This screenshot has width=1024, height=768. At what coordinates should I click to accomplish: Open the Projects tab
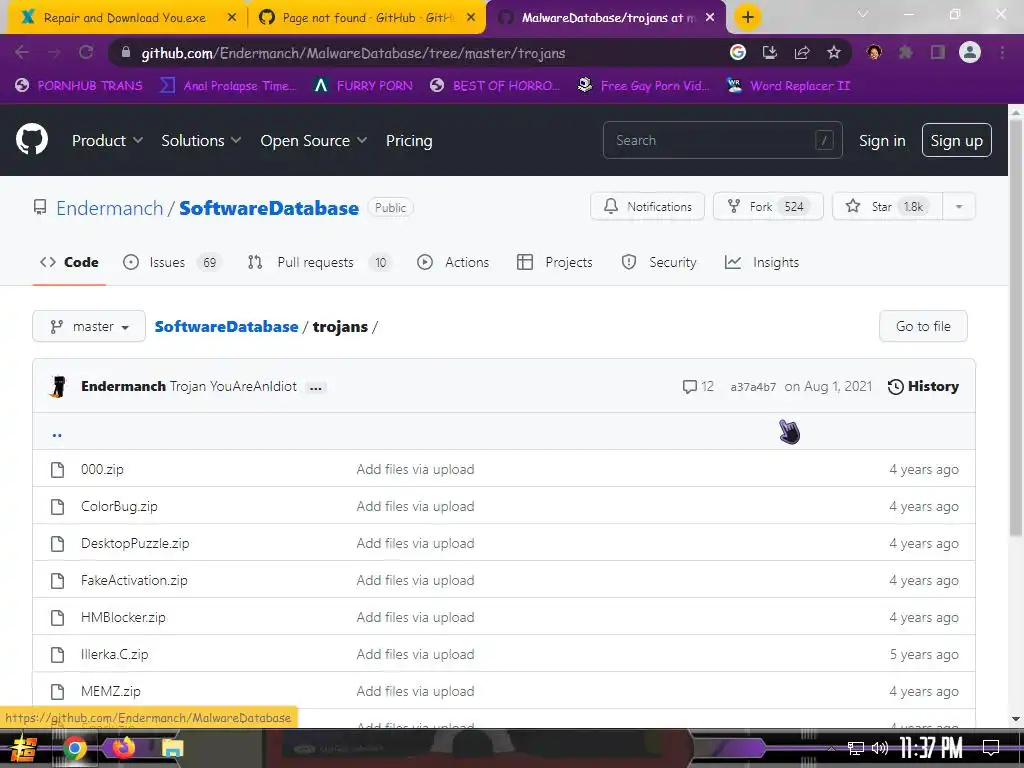point(554,263)
